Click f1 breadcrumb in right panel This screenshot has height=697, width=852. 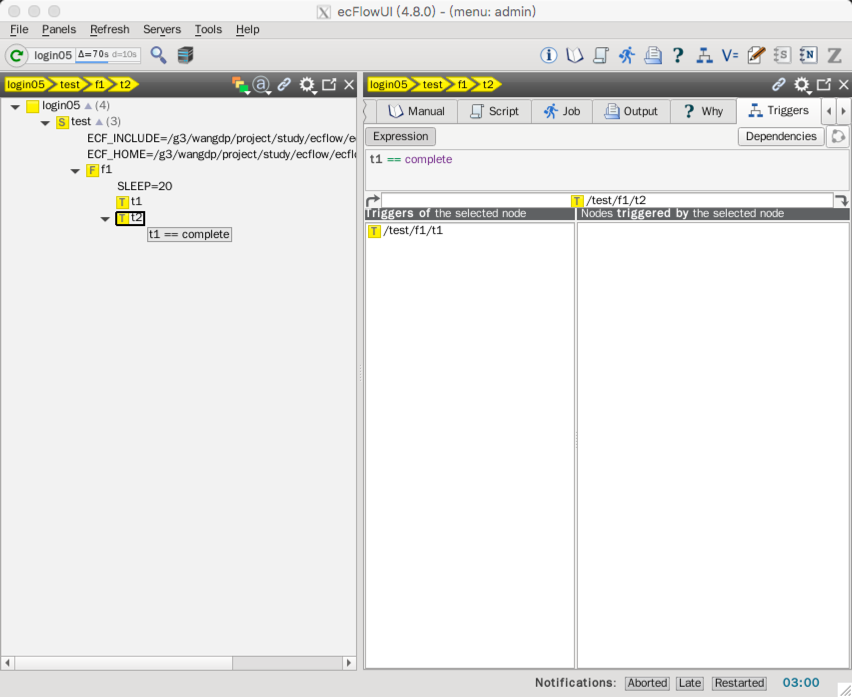click(x=462, y=85)
